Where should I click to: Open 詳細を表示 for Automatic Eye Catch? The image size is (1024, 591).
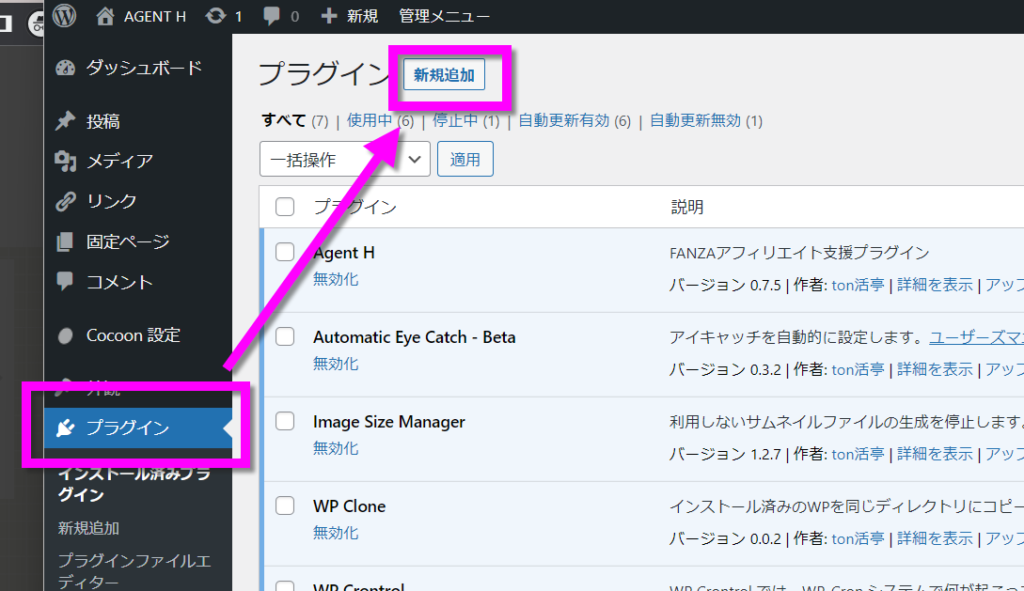pyautogui.click(x=935, y=369)
